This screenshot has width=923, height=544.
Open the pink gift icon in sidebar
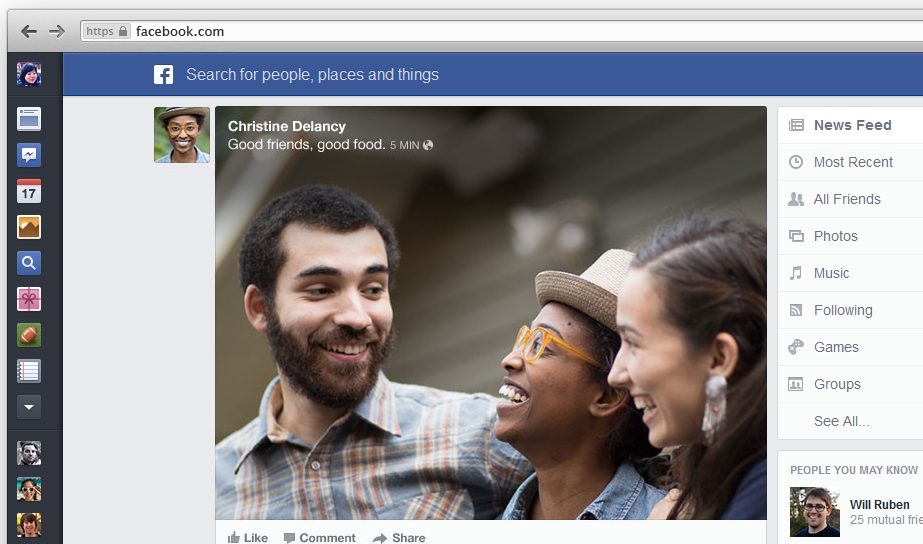29,299
